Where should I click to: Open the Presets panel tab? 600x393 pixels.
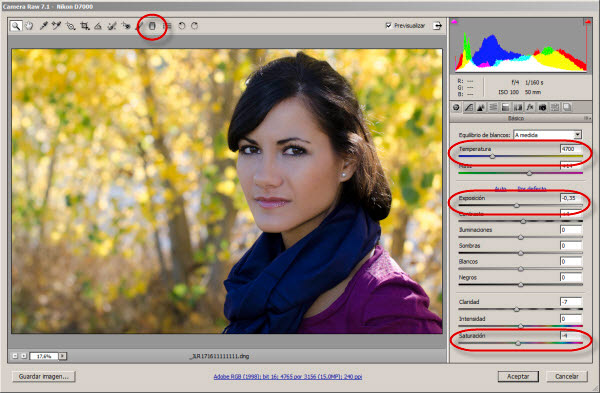pos(554,108)
